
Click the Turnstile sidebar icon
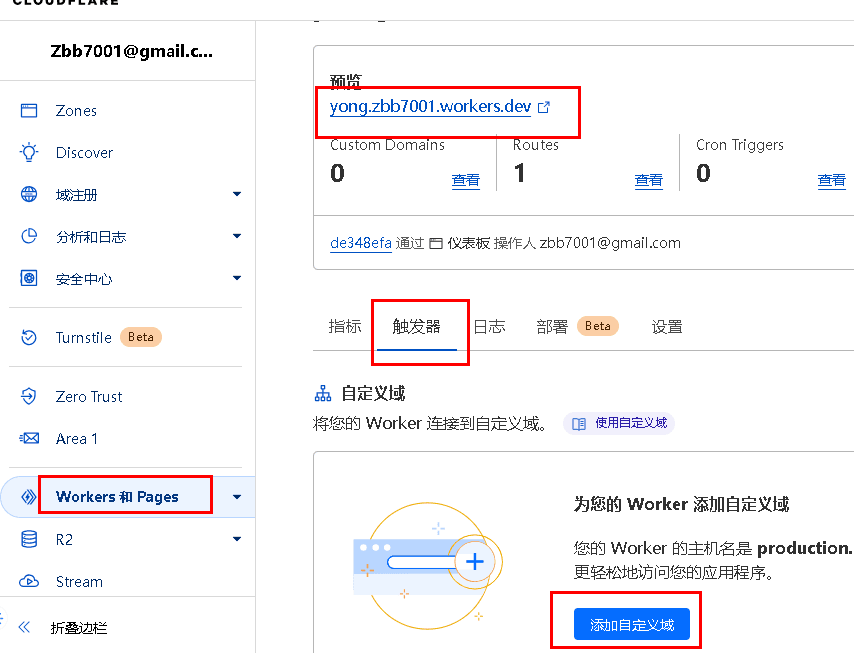[29, 338]
